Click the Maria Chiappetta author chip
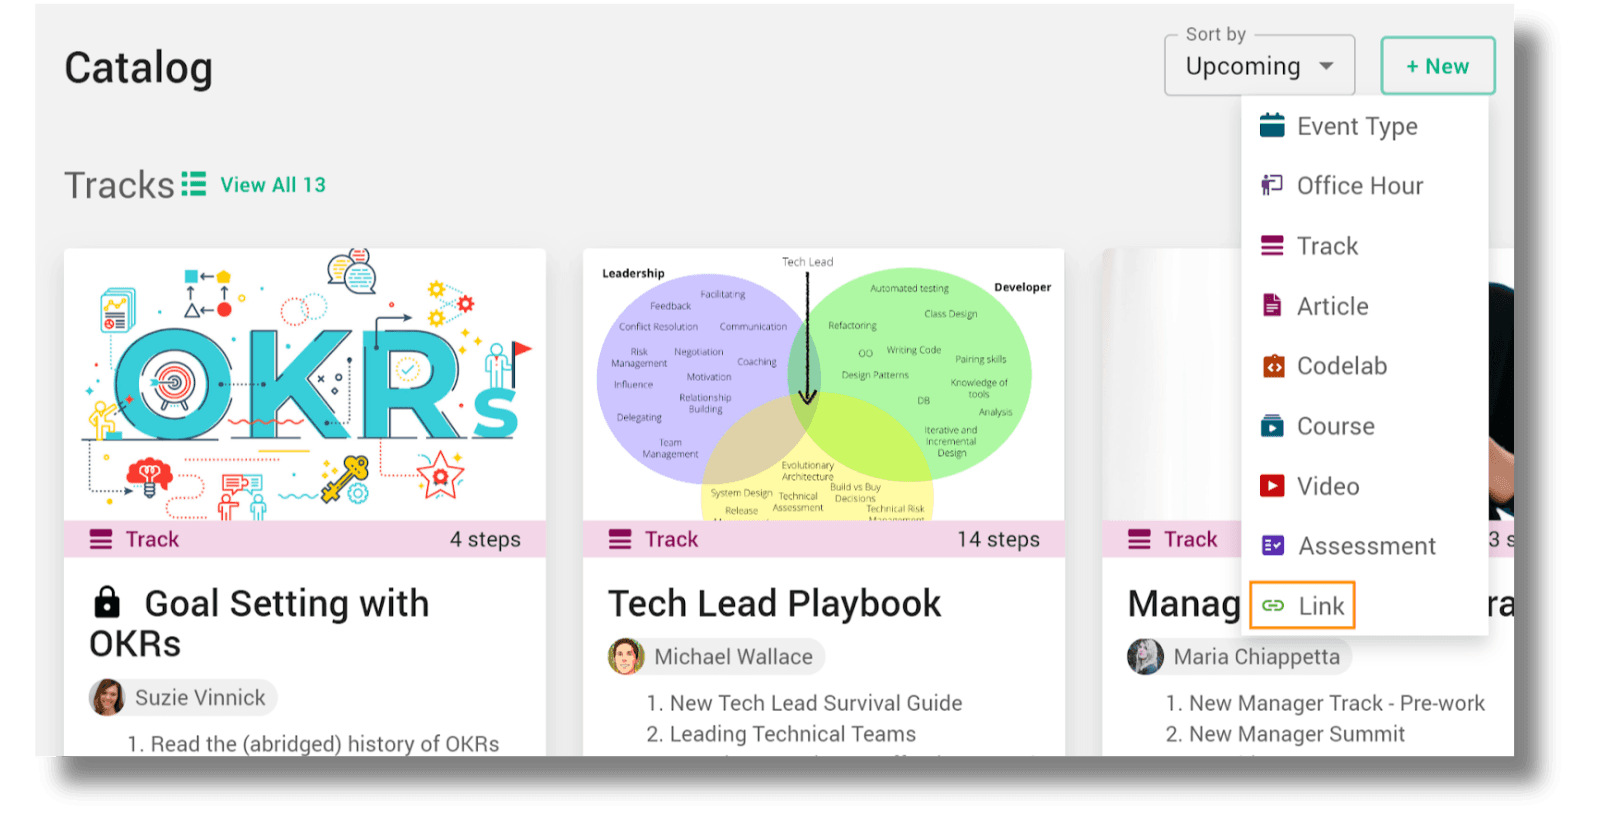The height and width of the screenshot is (814, 1600). click(1239, 656)
